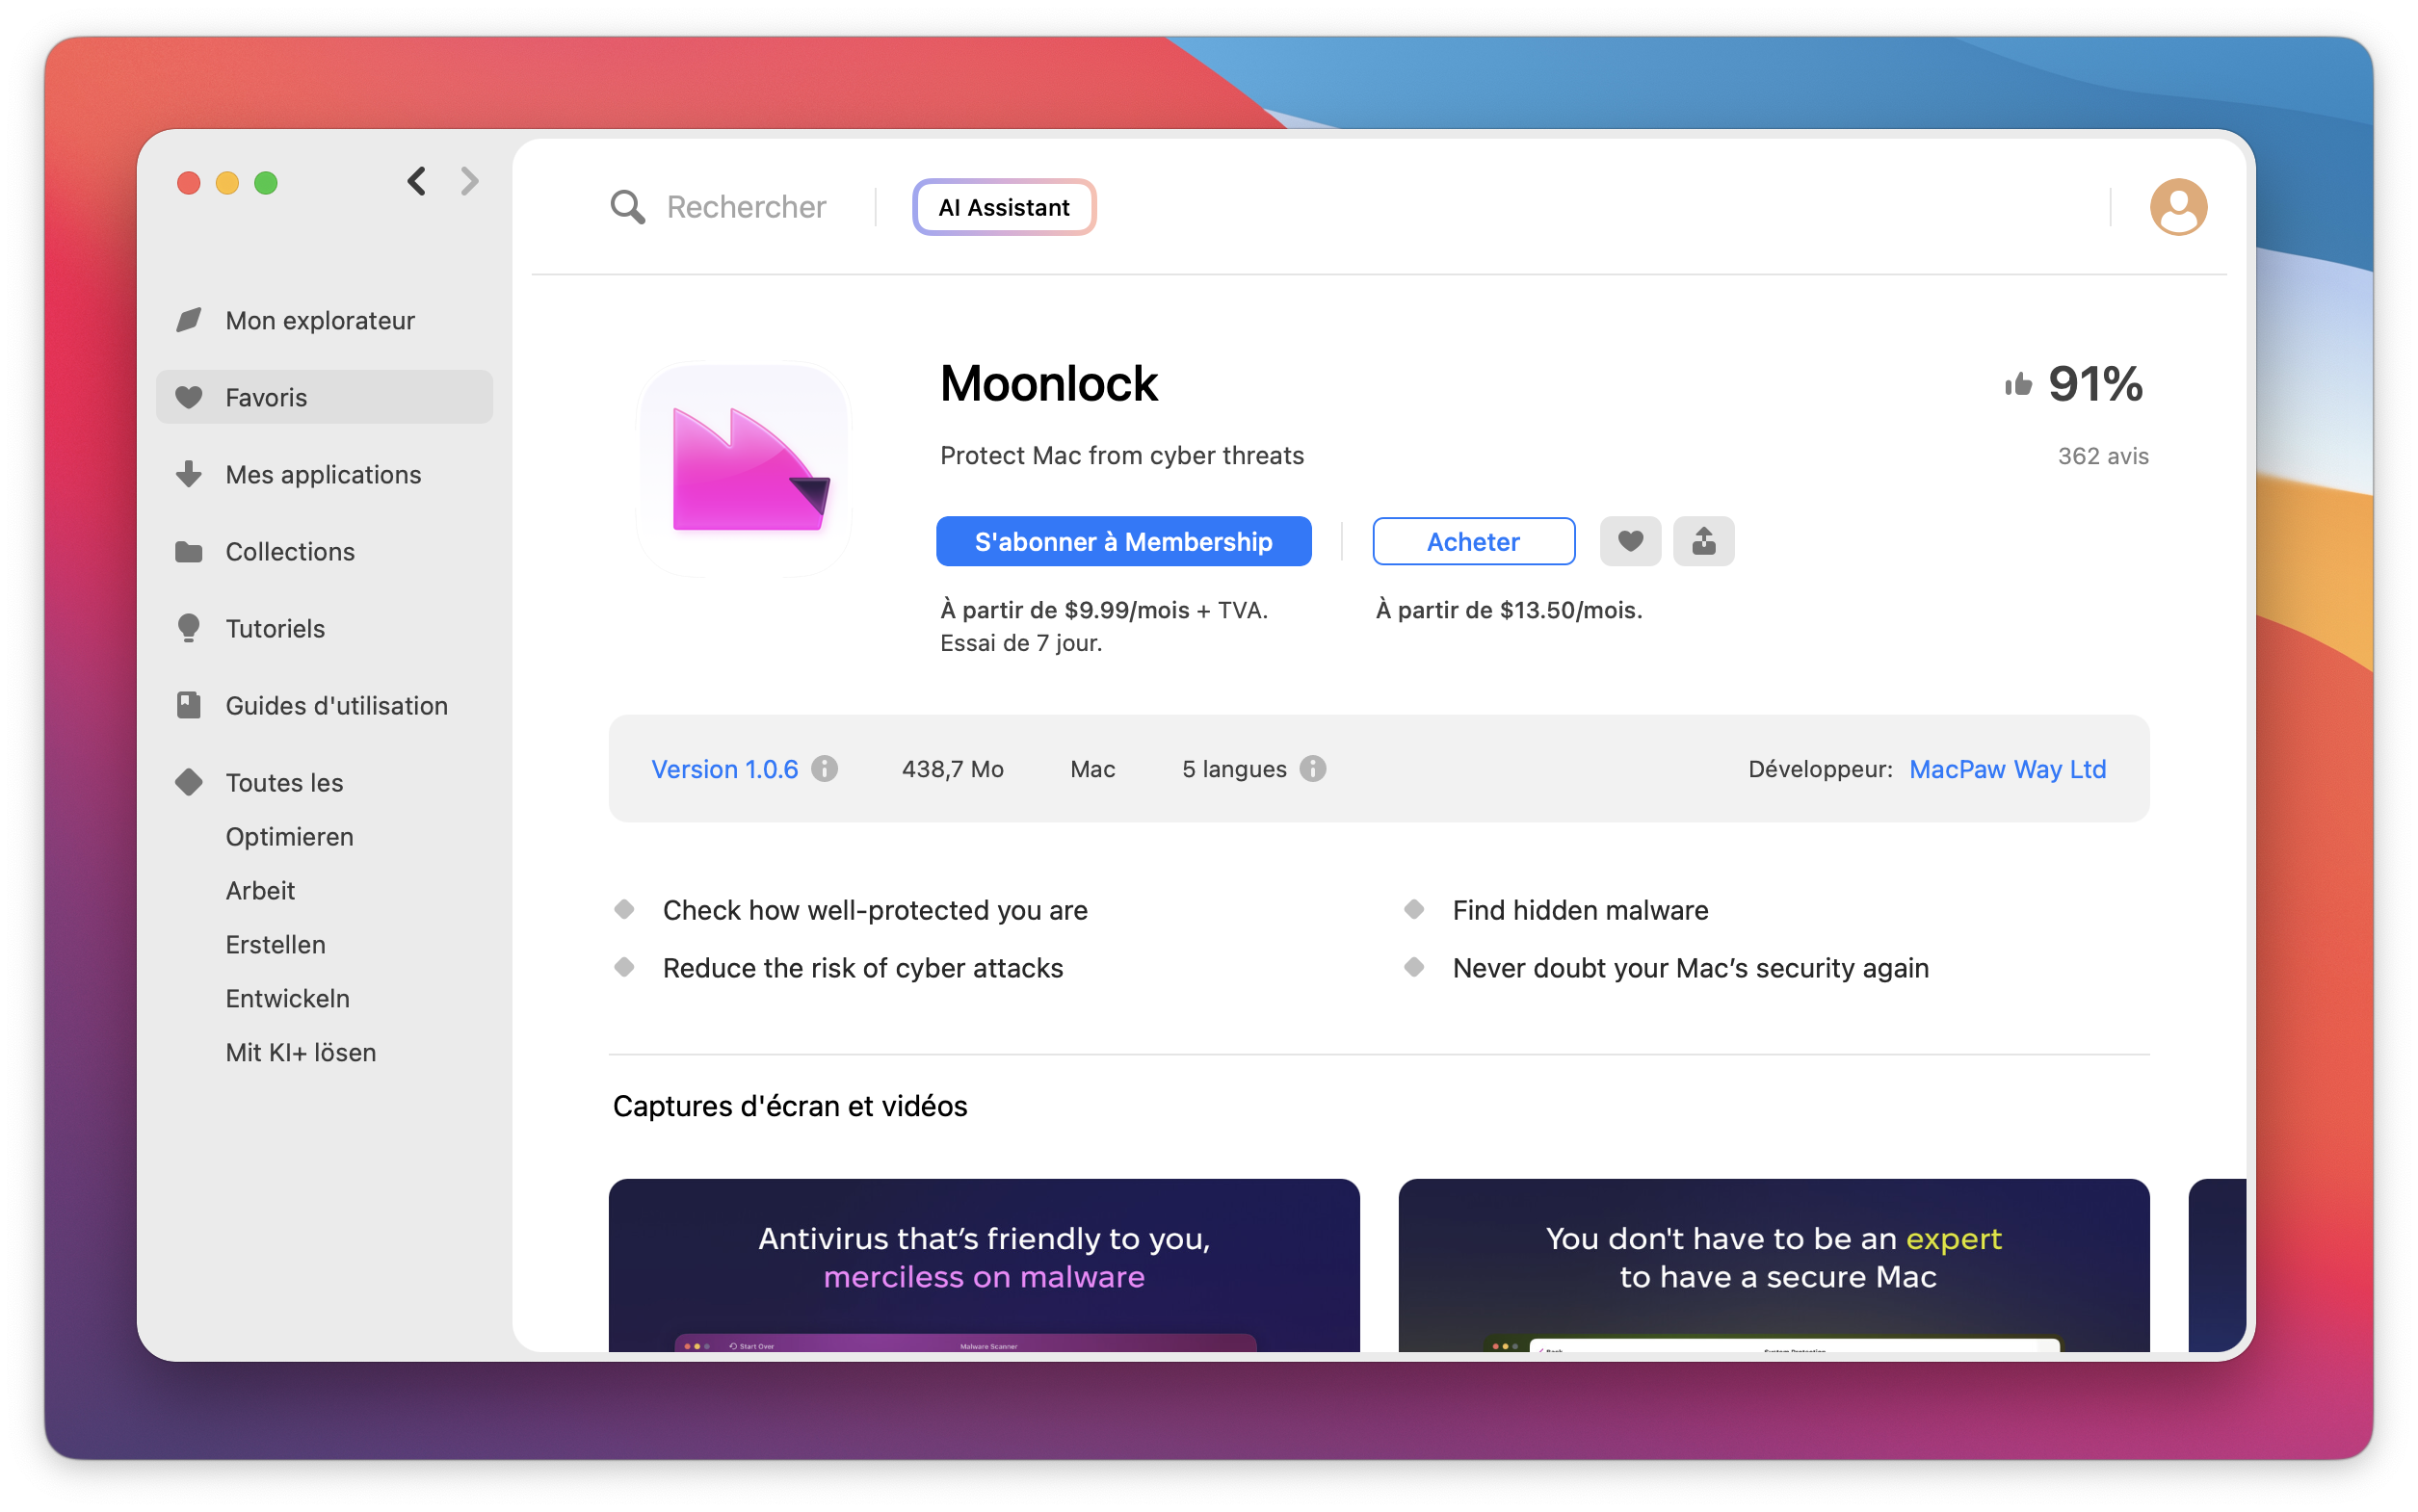
Task: Click 'Find hidden malware' feature text
Action: click(x=1579, y=910)
